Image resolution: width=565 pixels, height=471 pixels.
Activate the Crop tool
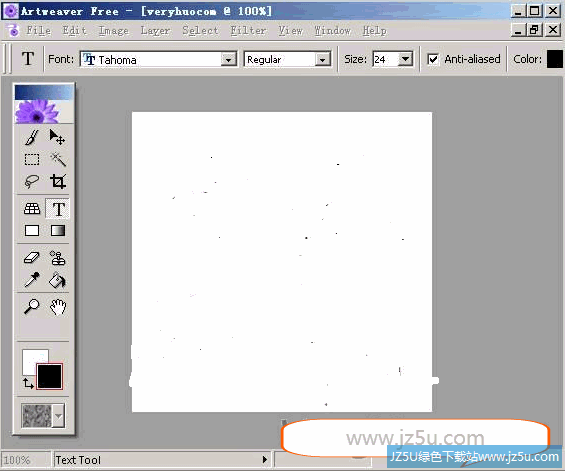click(x=57, y=181)
